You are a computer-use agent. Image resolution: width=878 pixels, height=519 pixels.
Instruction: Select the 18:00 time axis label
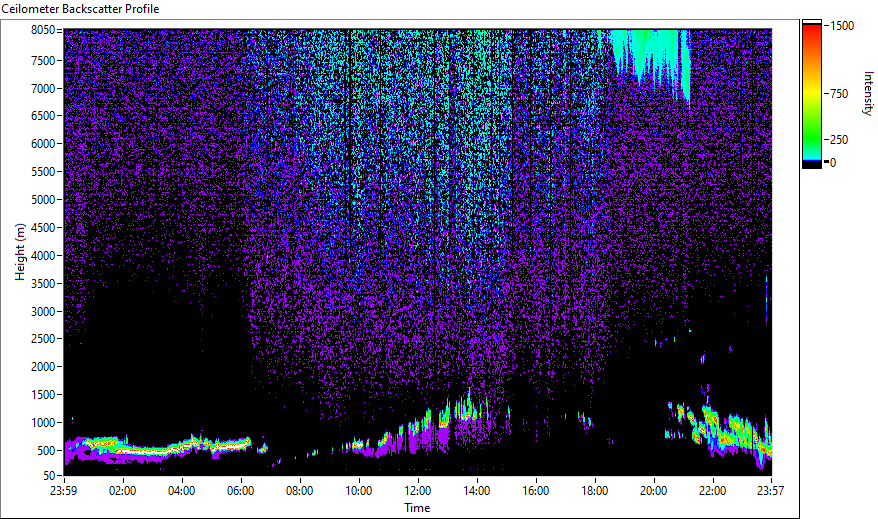pos(595,491)
